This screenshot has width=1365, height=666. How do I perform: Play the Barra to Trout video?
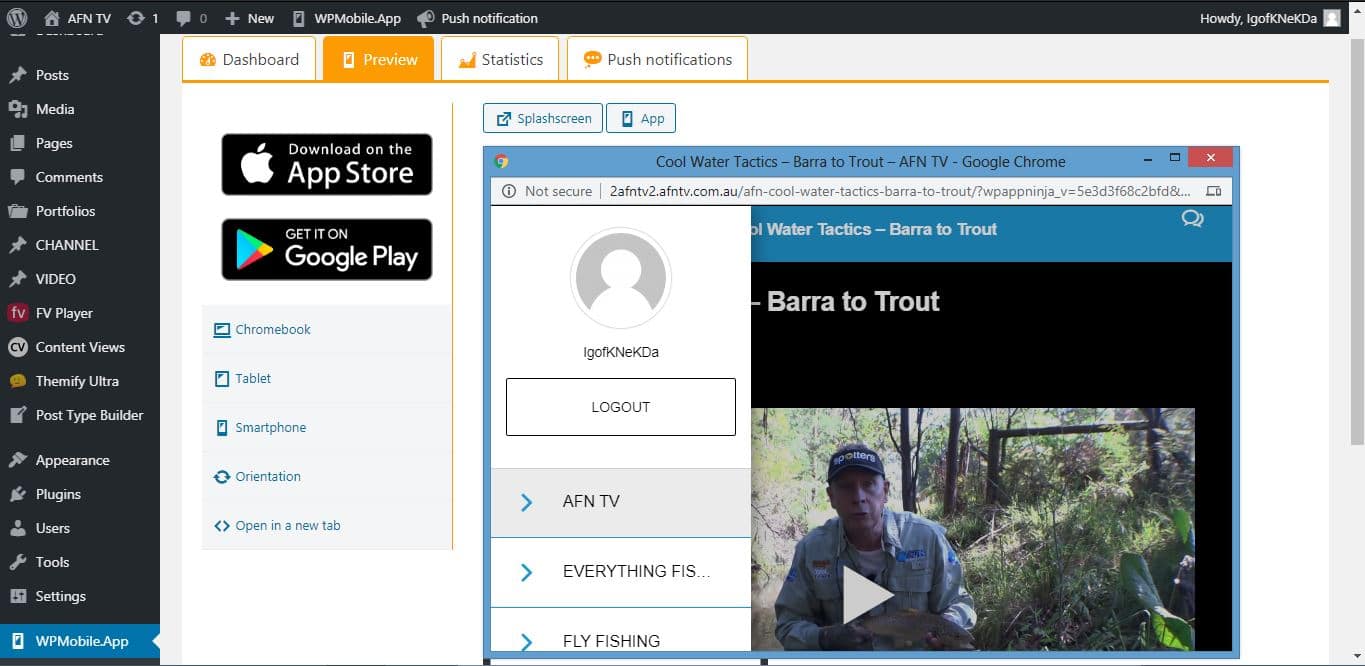[x=866, y=596]
